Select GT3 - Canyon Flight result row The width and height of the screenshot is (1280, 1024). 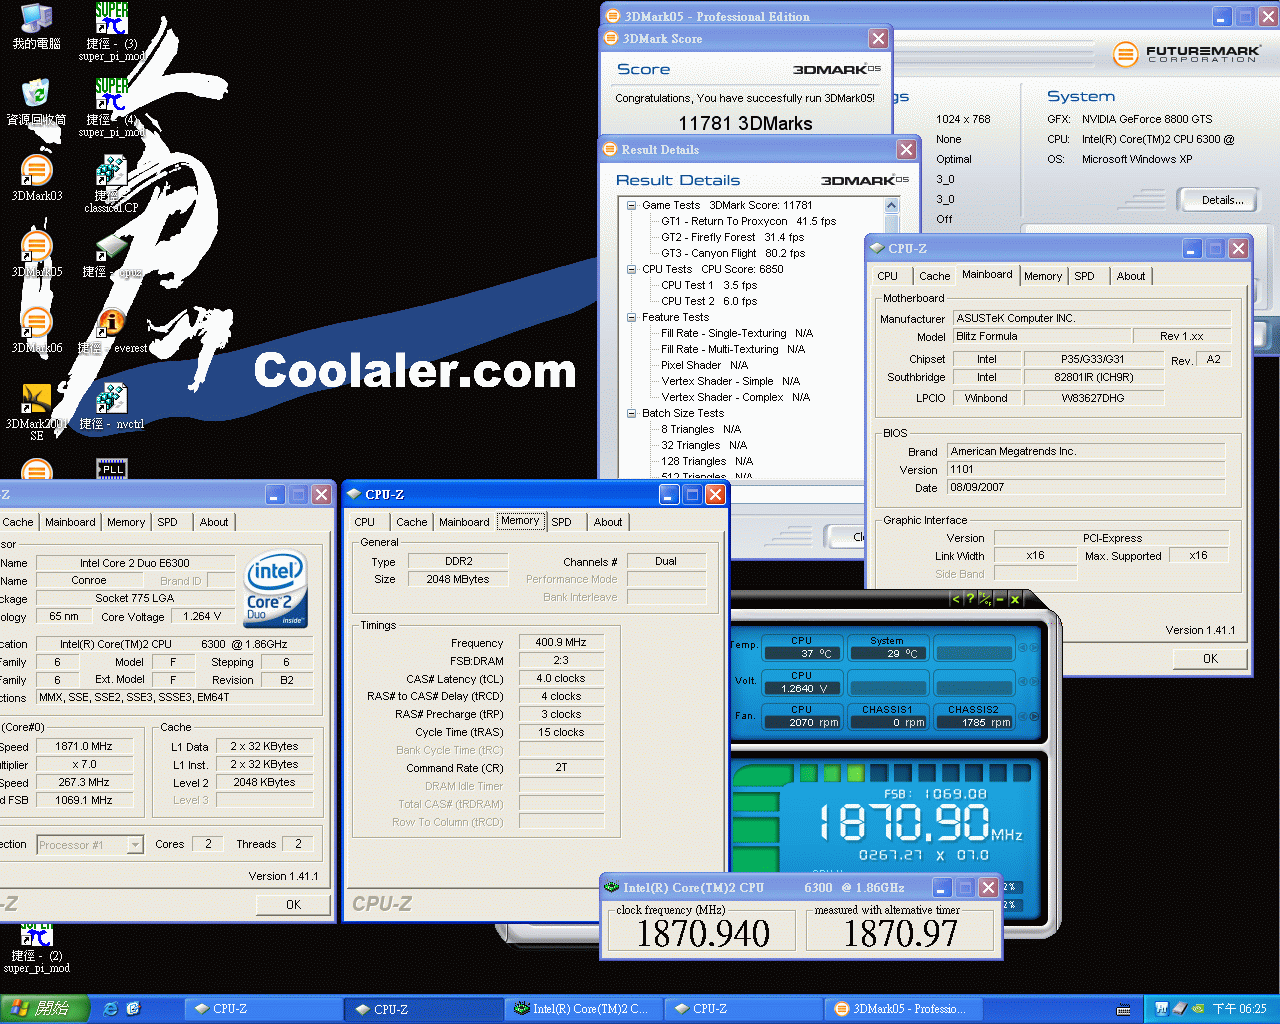(x=733, y=253)
